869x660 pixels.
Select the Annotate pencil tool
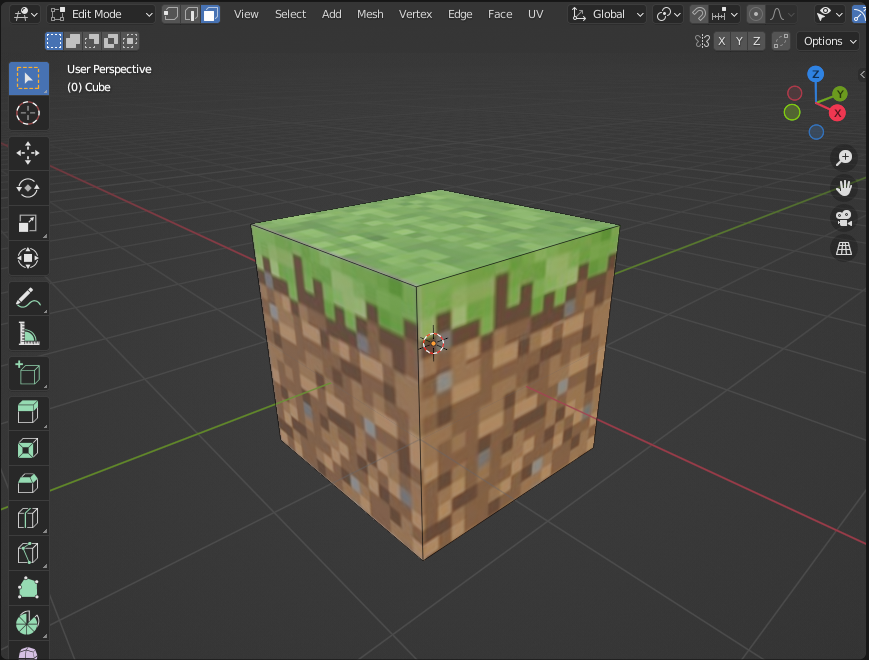tap(28, 298)
